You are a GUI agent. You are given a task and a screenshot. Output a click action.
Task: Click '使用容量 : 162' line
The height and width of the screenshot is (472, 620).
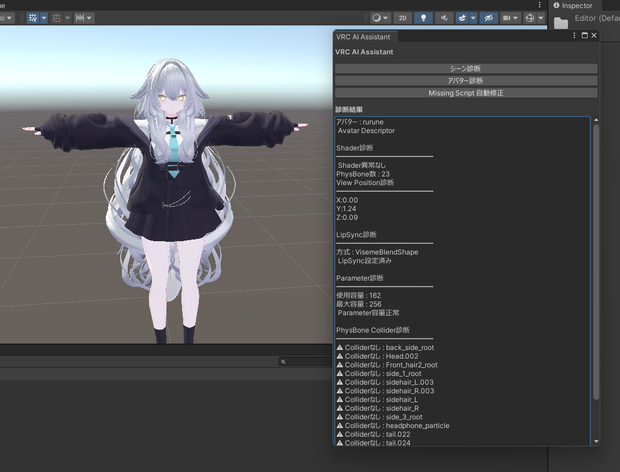click(x=359, y=296)
